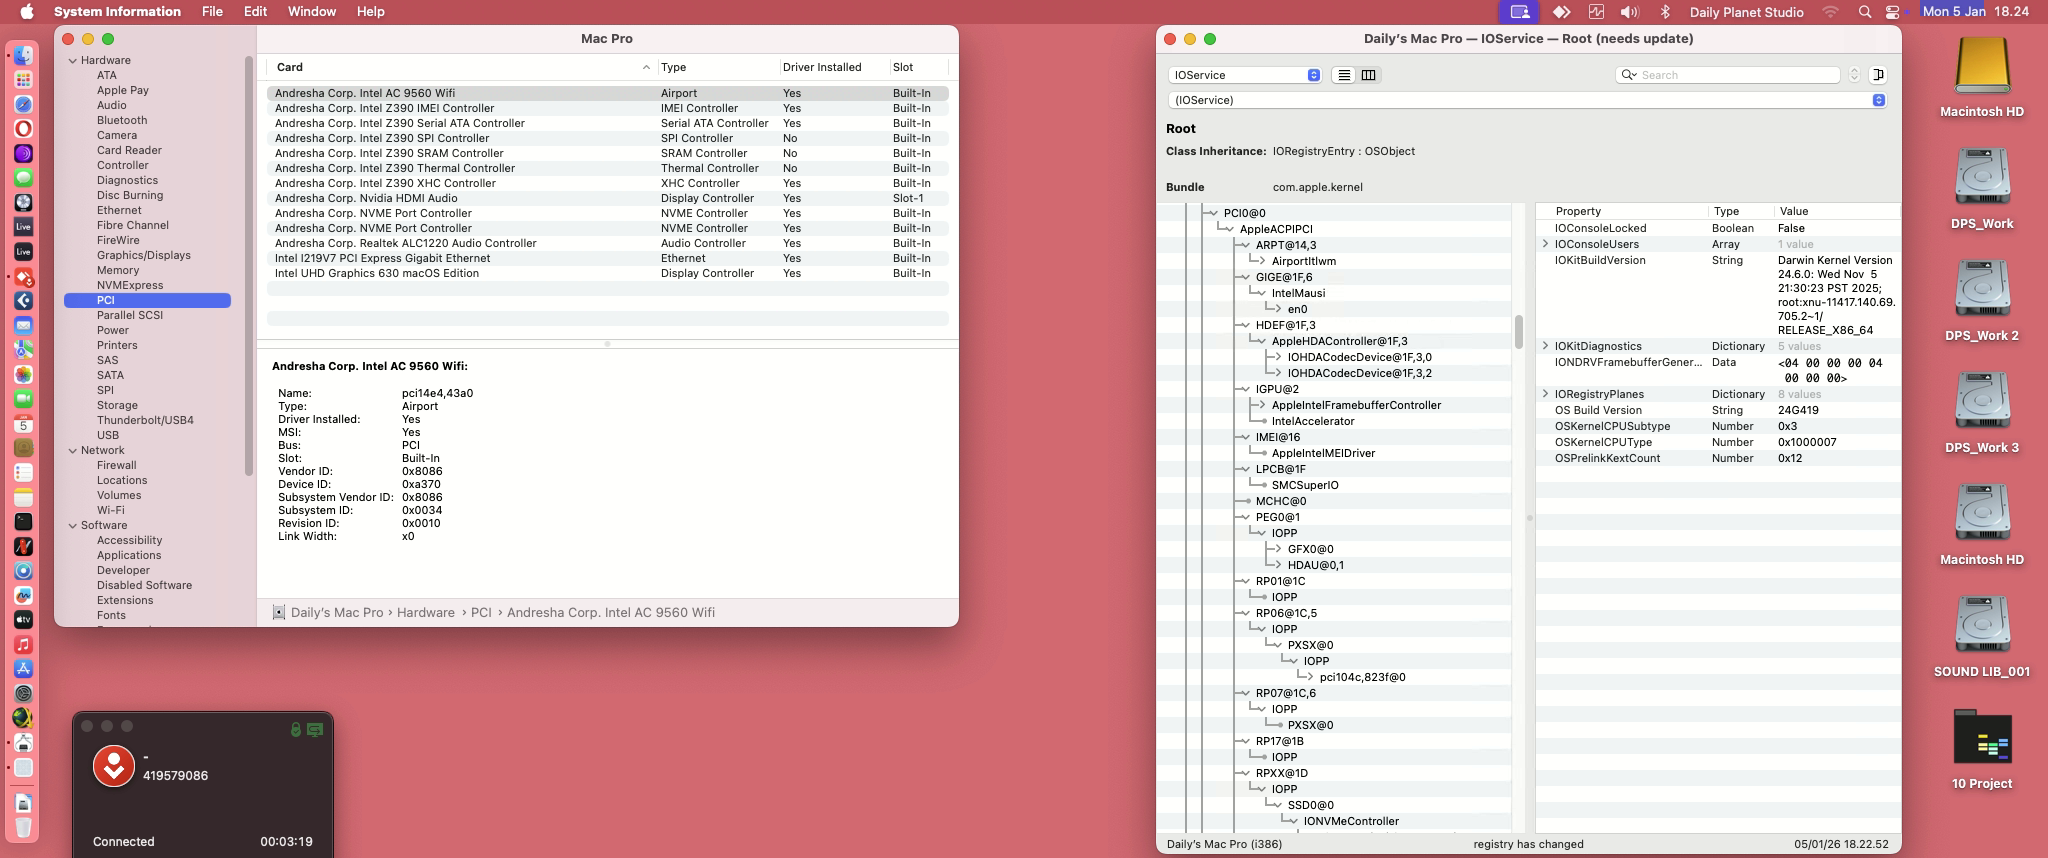Open the File menu
The width and height of the screenshot is (2048, 858).
pyautogui.click(x=212, y=12)
